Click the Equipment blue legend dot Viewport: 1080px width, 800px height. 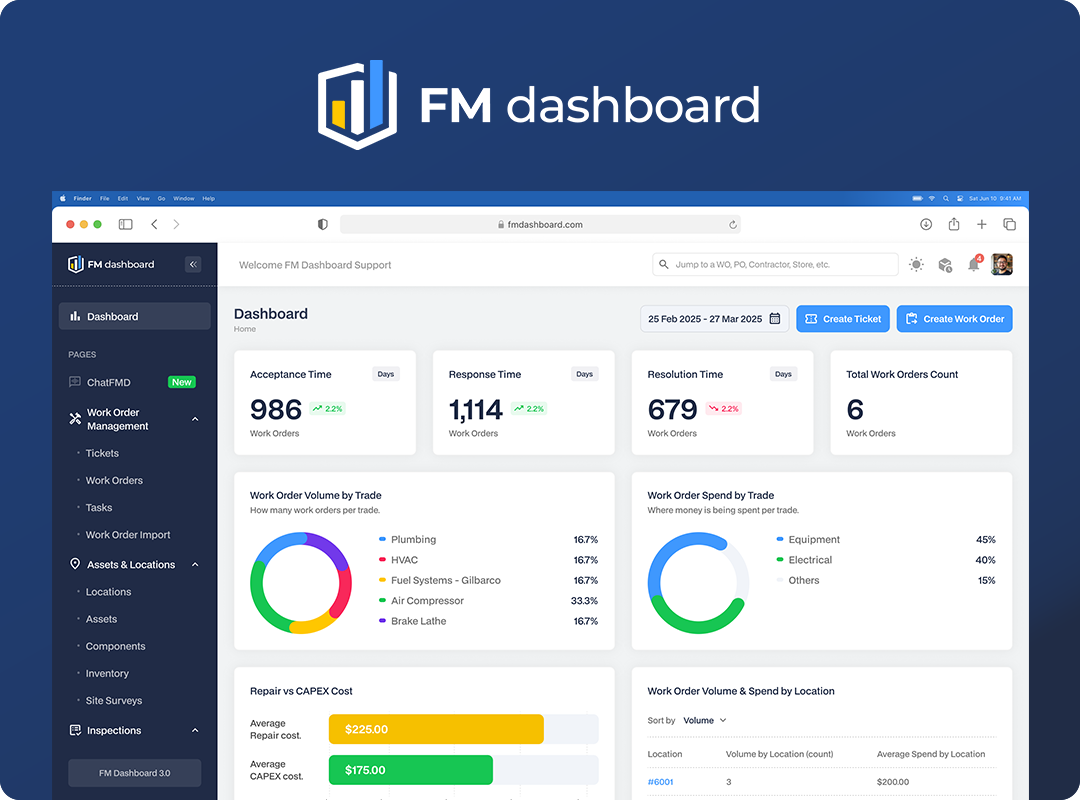(780, 540)
